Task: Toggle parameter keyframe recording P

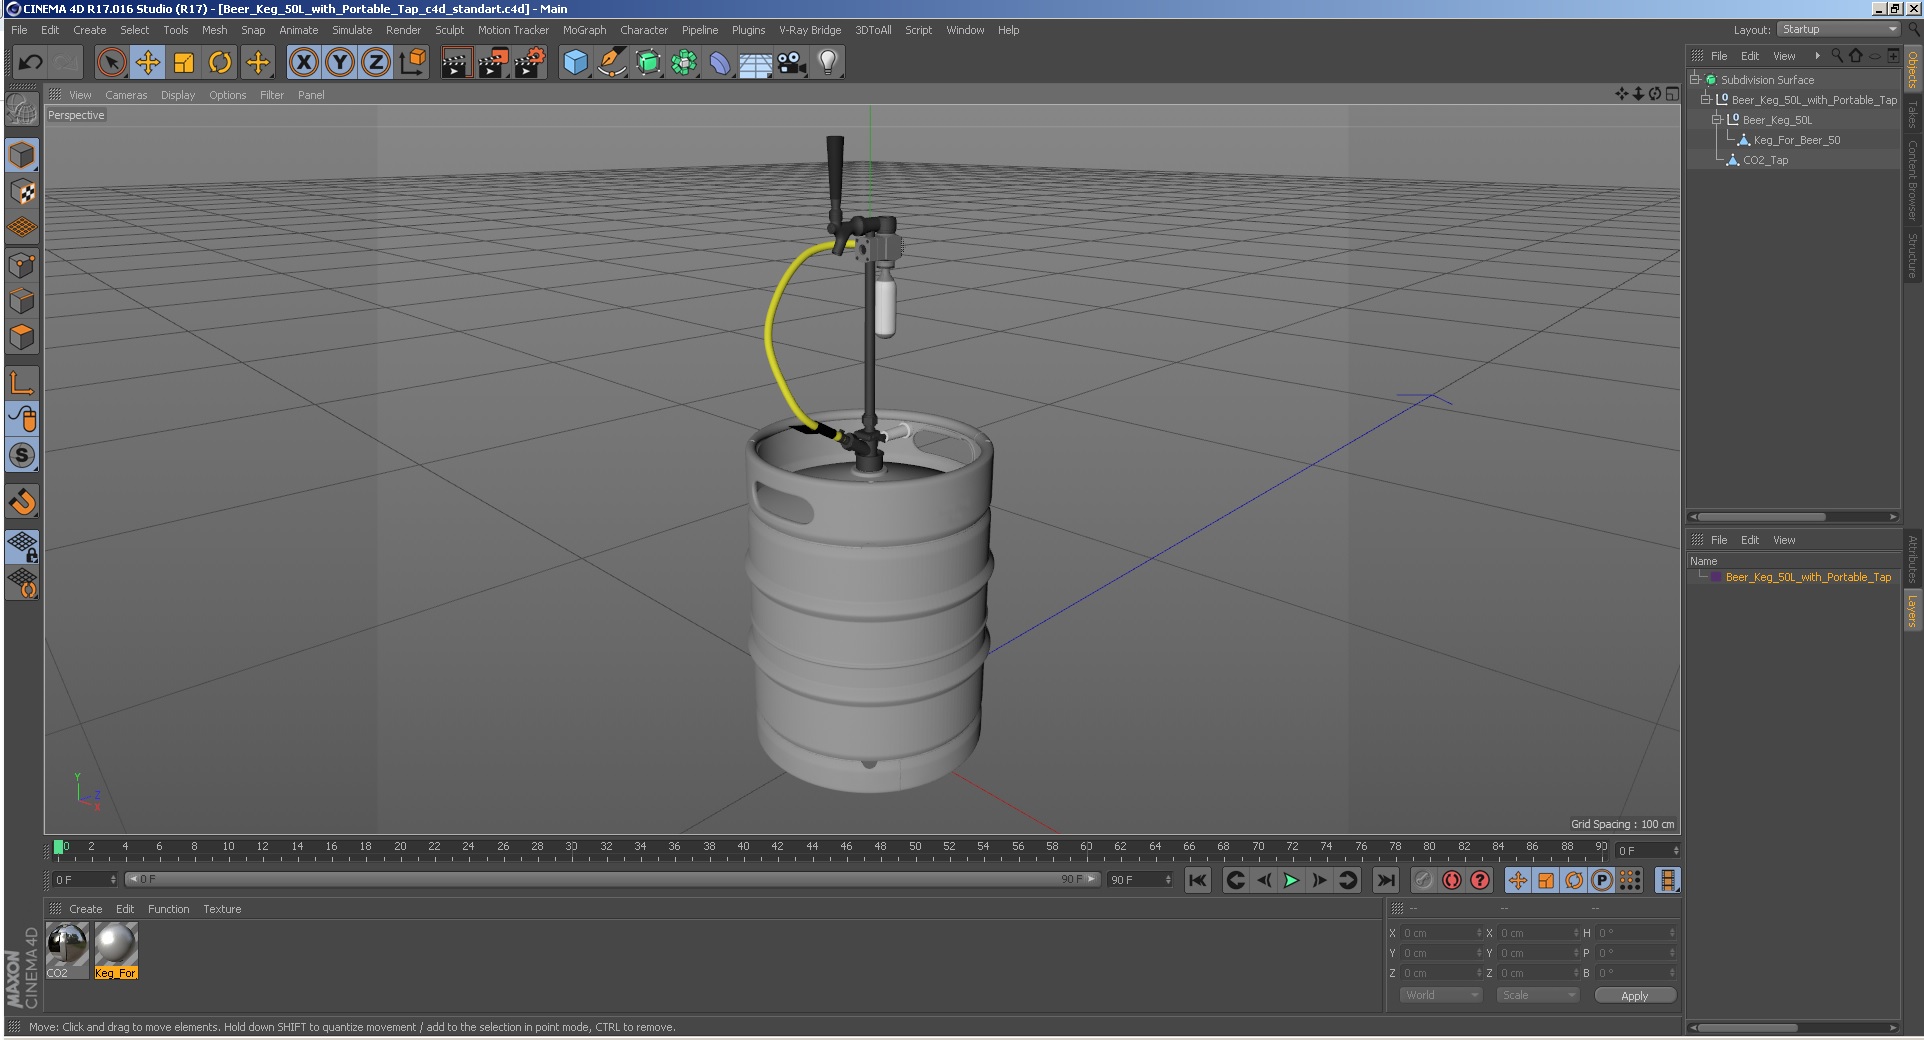Action: [x=1602, y=880]
